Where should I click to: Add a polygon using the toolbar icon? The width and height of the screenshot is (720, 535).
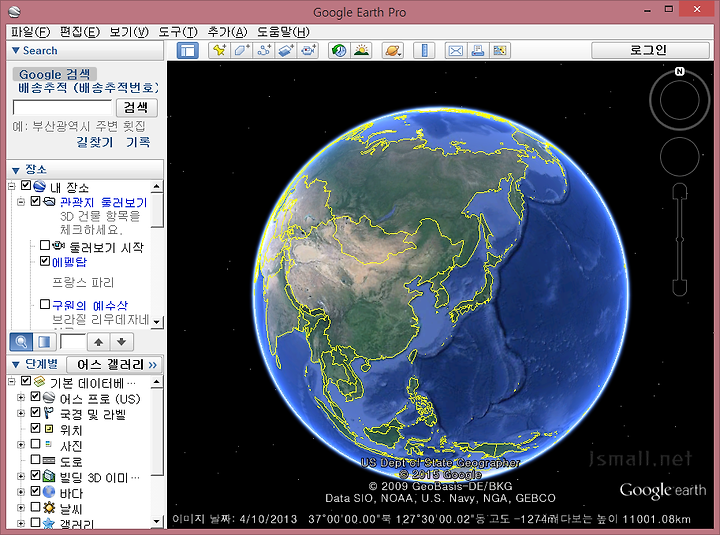(242, 51)
